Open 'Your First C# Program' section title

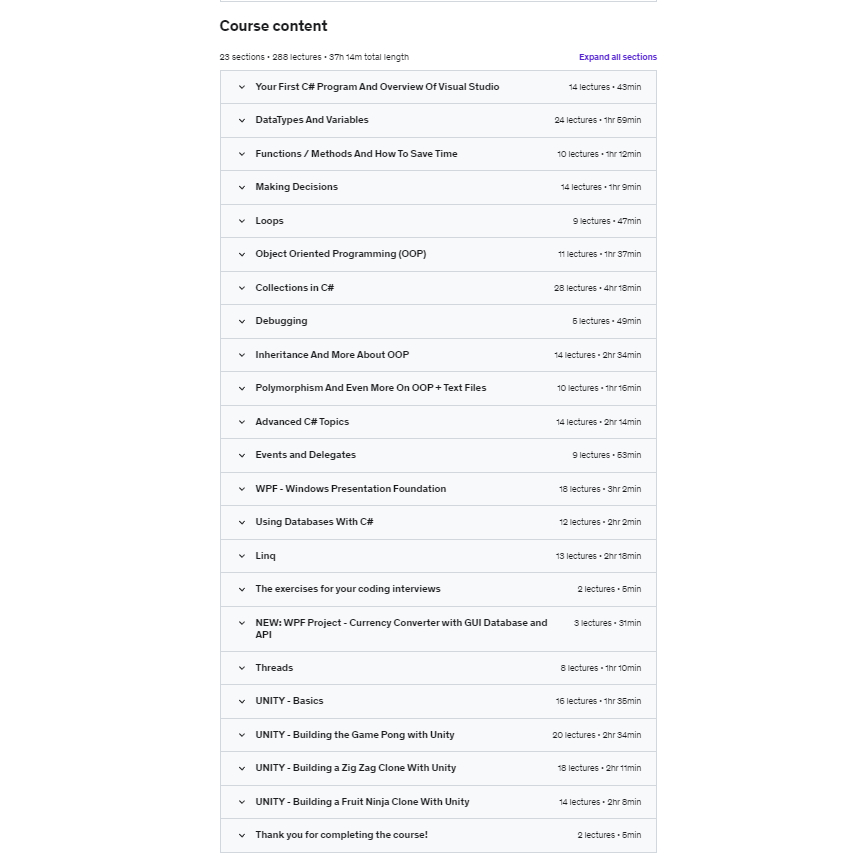377,87
